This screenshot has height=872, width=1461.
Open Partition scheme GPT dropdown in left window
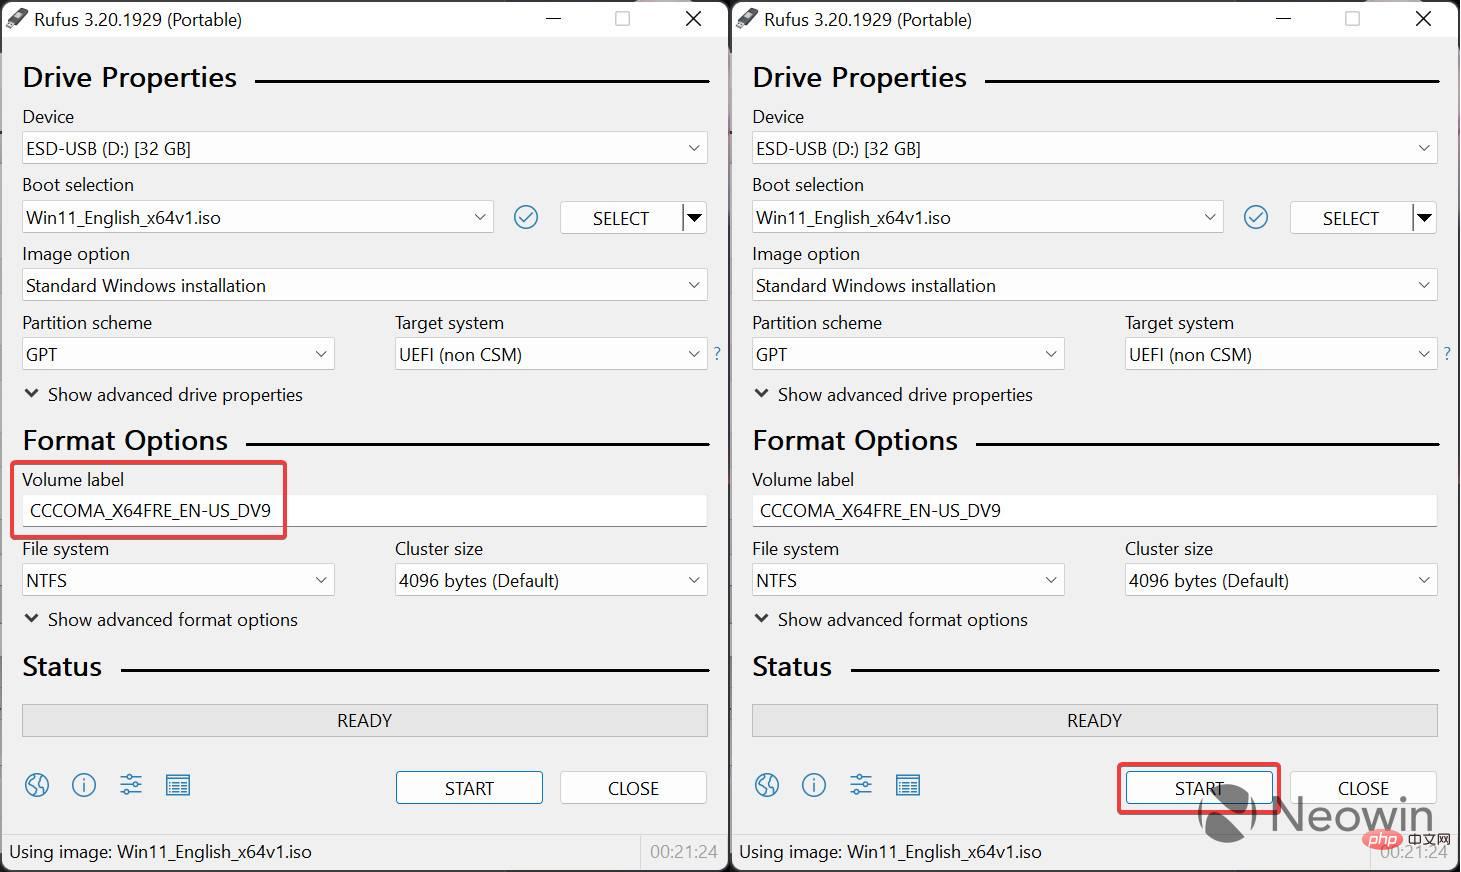click(178, 354)
